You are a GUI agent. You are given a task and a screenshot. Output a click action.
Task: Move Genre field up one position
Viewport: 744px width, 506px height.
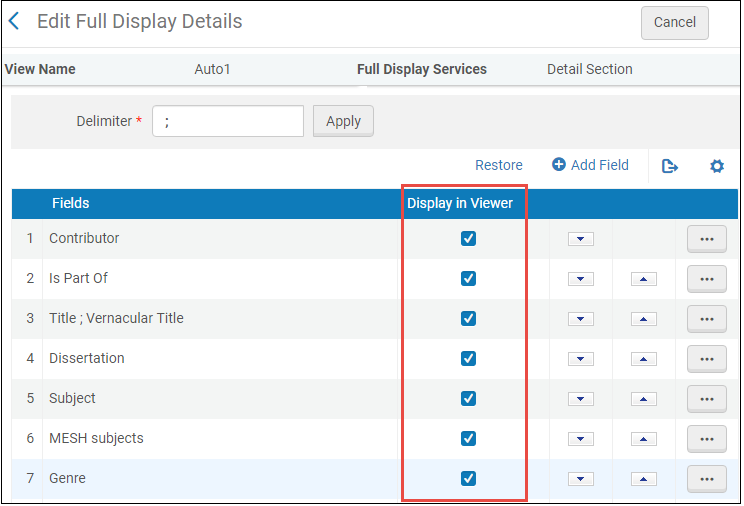point(643,479)
